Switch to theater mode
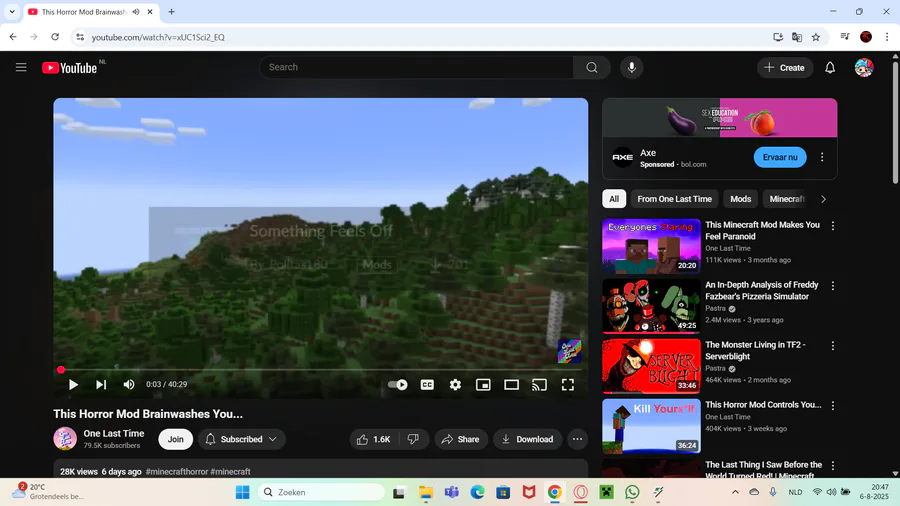 tap(511, 384)
